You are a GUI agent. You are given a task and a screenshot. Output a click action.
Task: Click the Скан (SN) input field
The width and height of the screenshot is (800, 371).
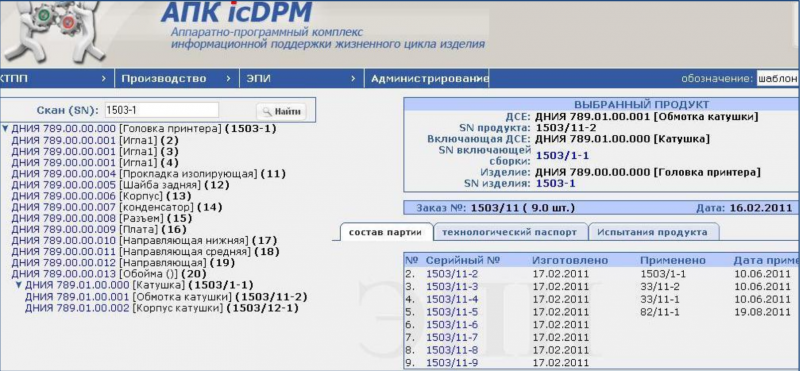(x=161, y=110)
